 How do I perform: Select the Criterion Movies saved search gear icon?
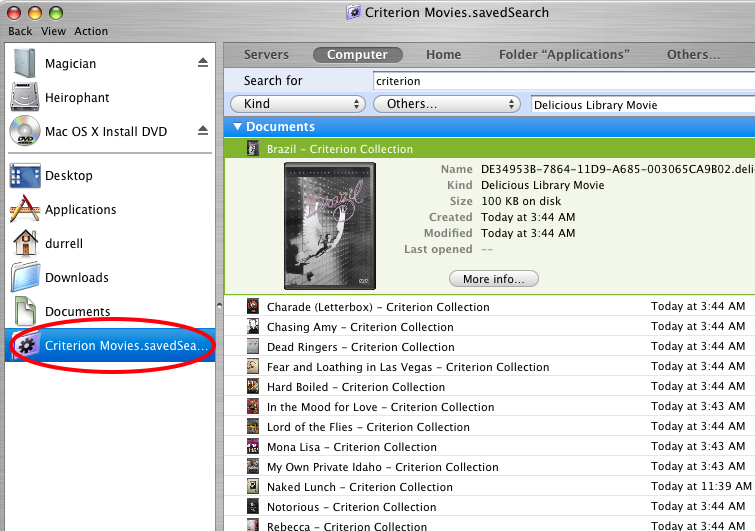click(x=26, y=345)
